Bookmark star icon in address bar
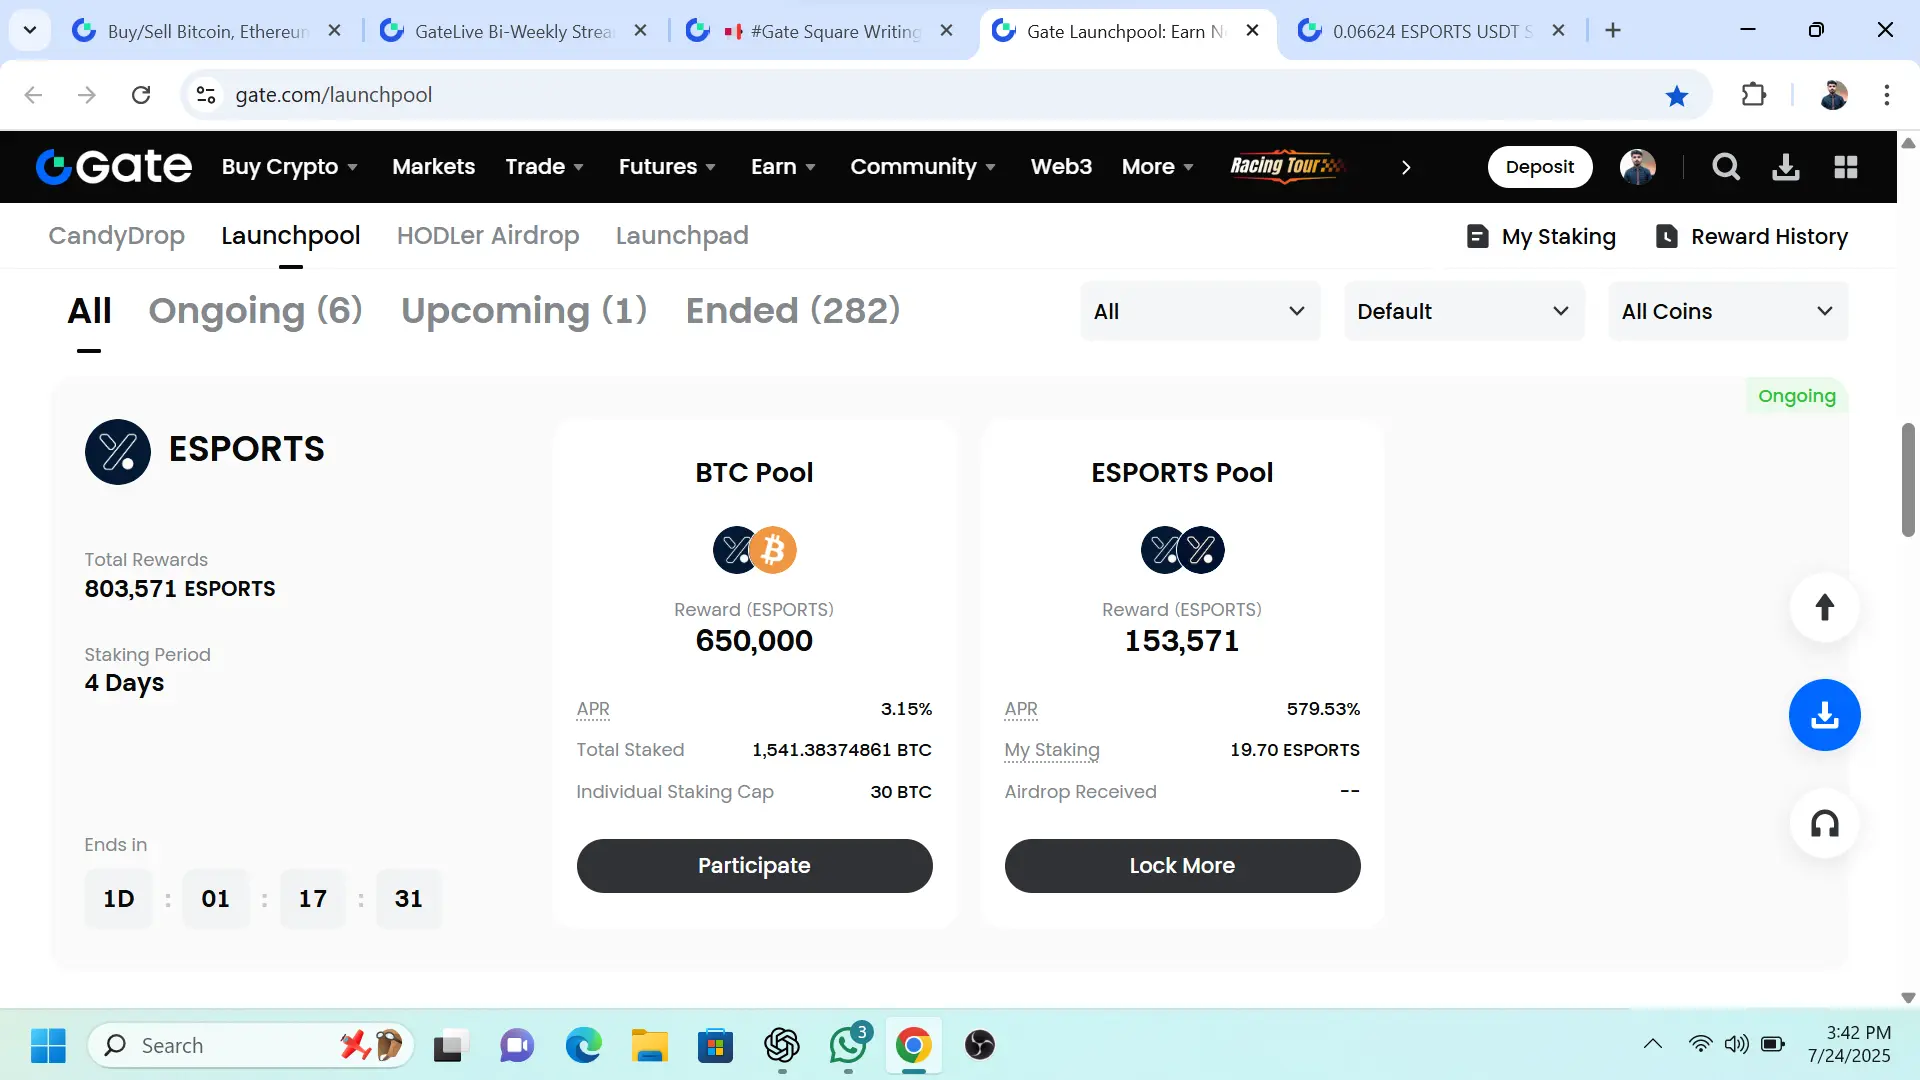The width and height of the screenshot is (1920, 1080). (x=1677, y=95)
